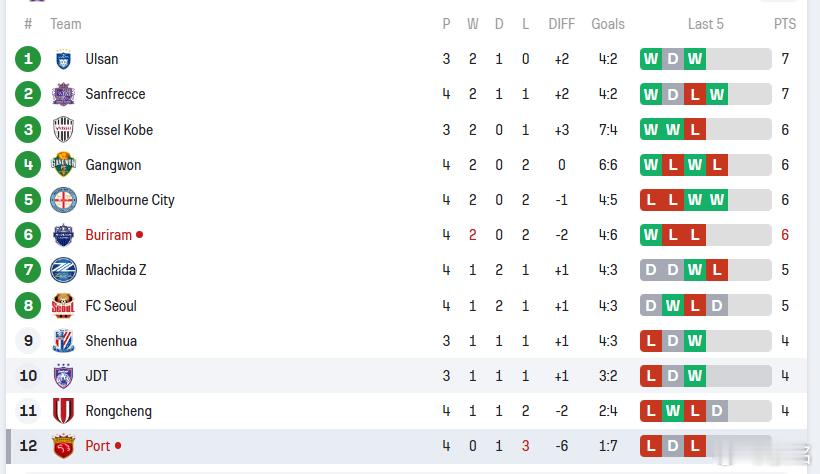
Task: Click the JDT purple crest
Action: pos(63,376)
